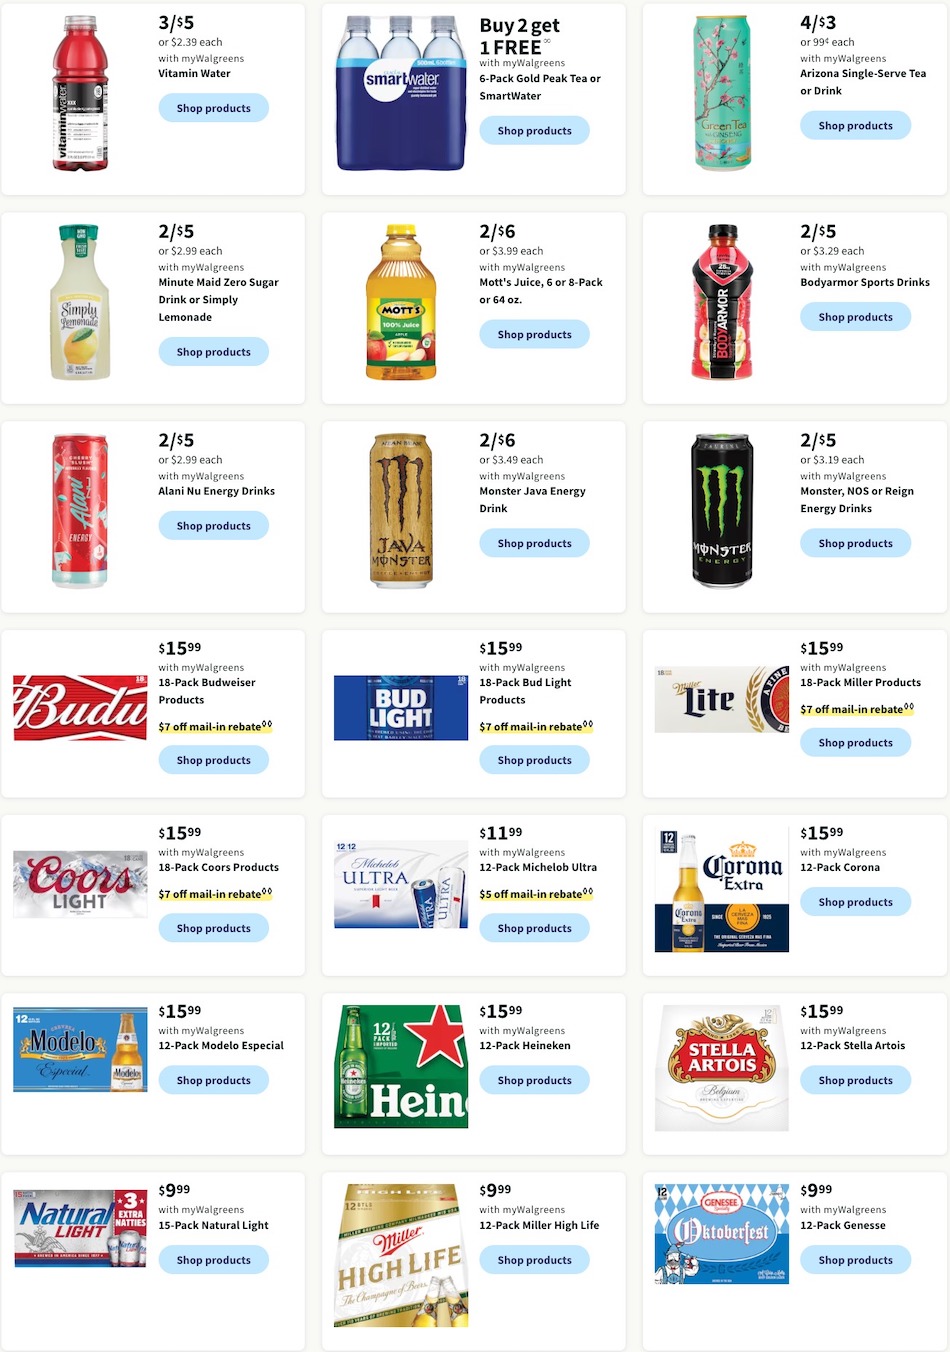Click Shop products for Modelo Especial
This screenshot has height=1352, width=950.
pos(213,1080)
